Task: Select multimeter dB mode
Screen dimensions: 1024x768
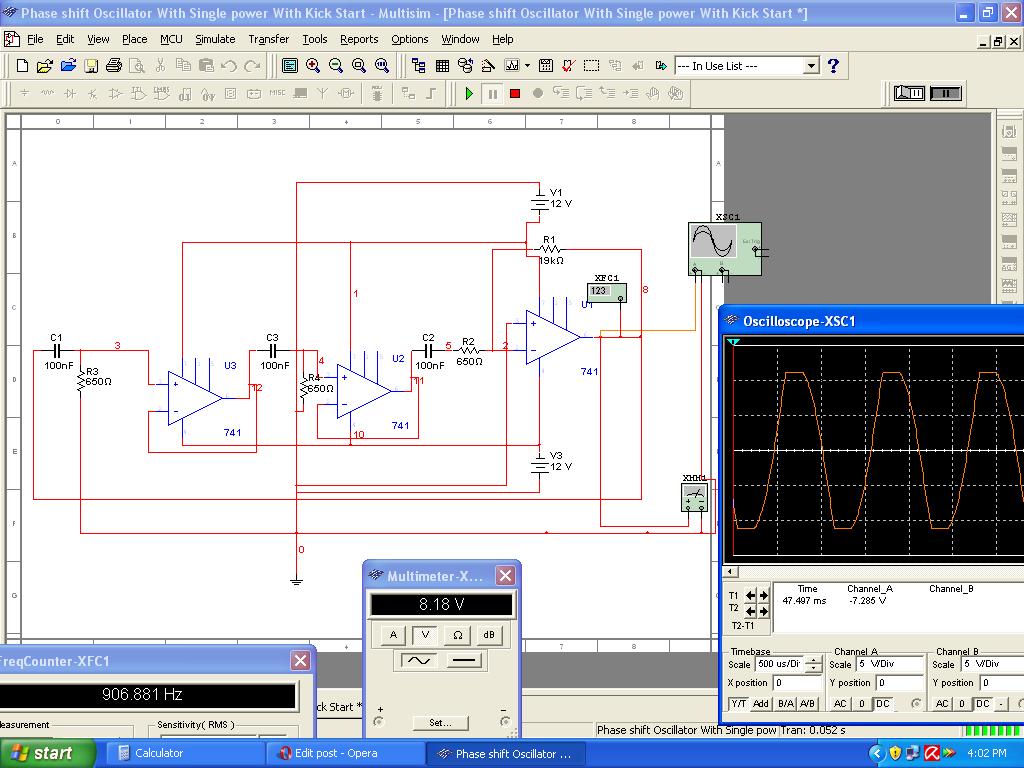Action: (x=489, y=635)
